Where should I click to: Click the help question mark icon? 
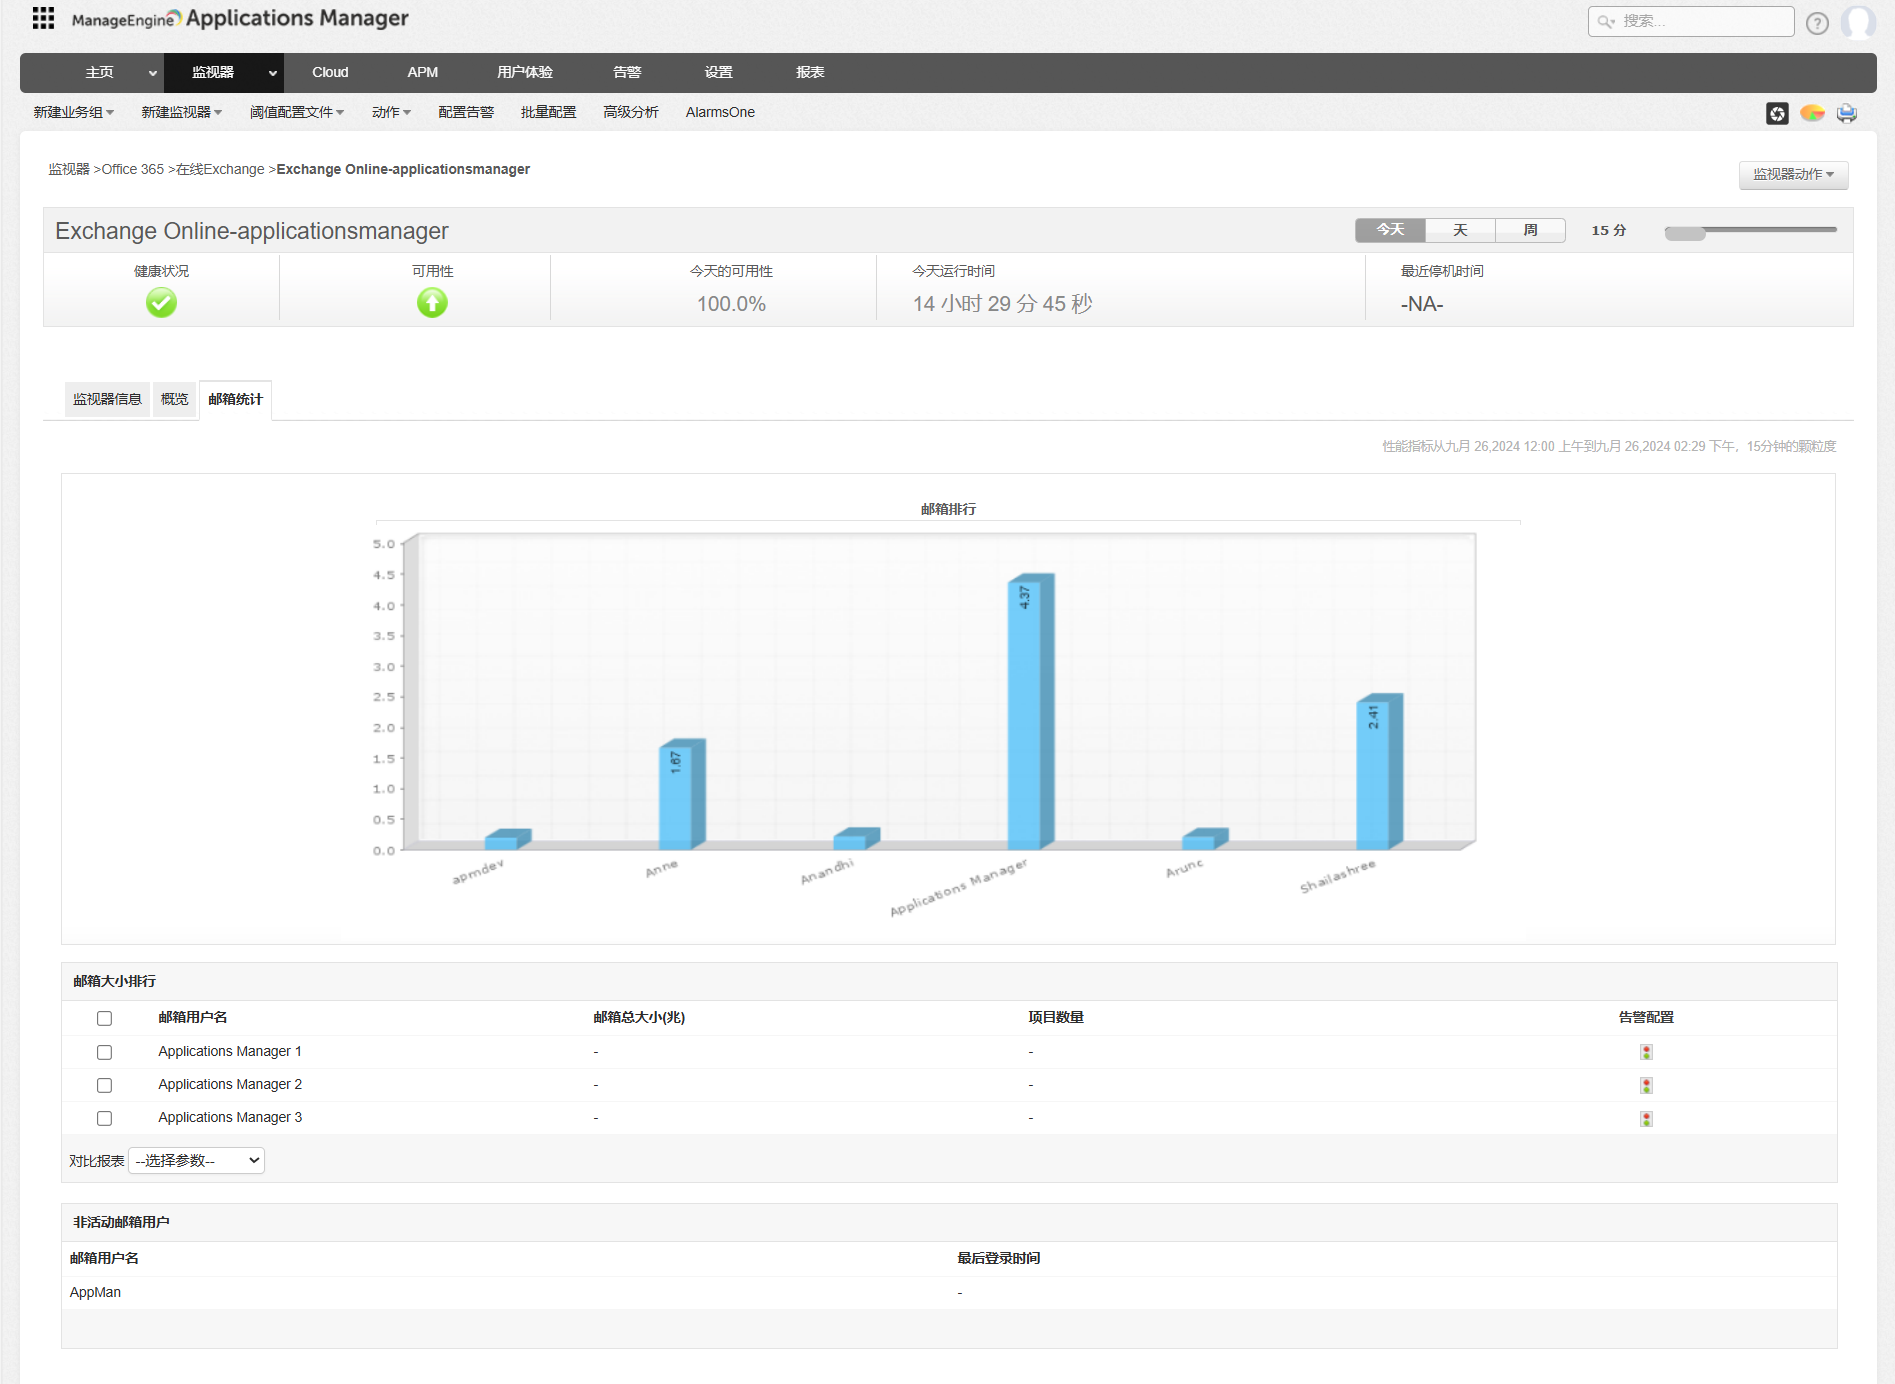click(1817, 23)
